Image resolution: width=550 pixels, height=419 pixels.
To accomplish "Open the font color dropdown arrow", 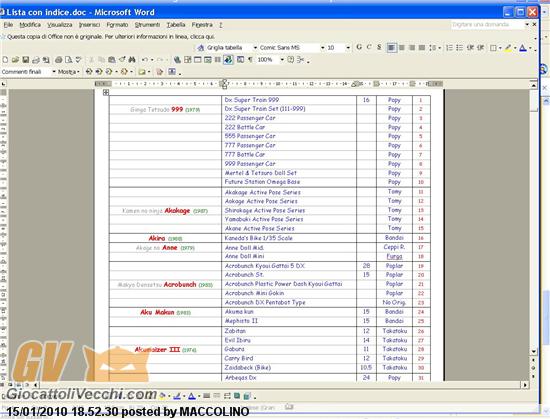I will click(x=530, y=48).
